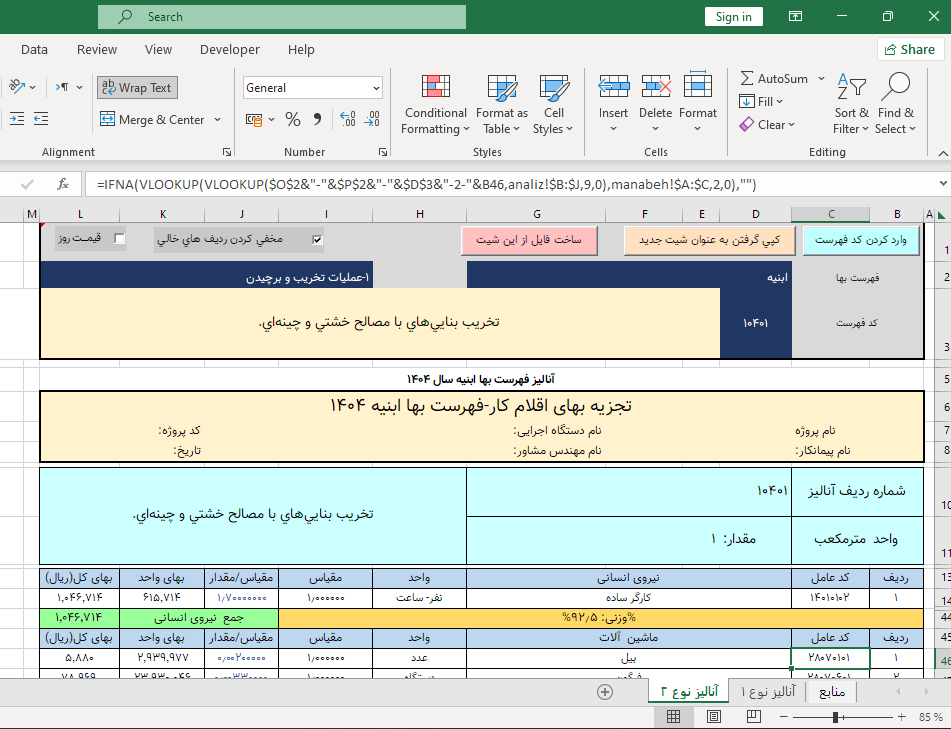Click the Fill down icon
This screenshot has height=729, width=951.
coord(747,101)
